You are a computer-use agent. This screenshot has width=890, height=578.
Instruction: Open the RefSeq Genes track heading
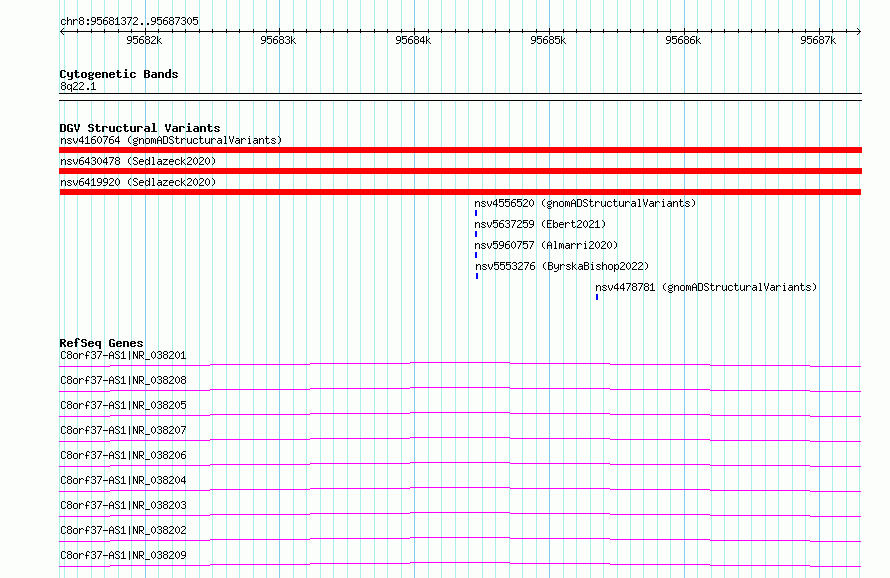click(x=102, y=343)
